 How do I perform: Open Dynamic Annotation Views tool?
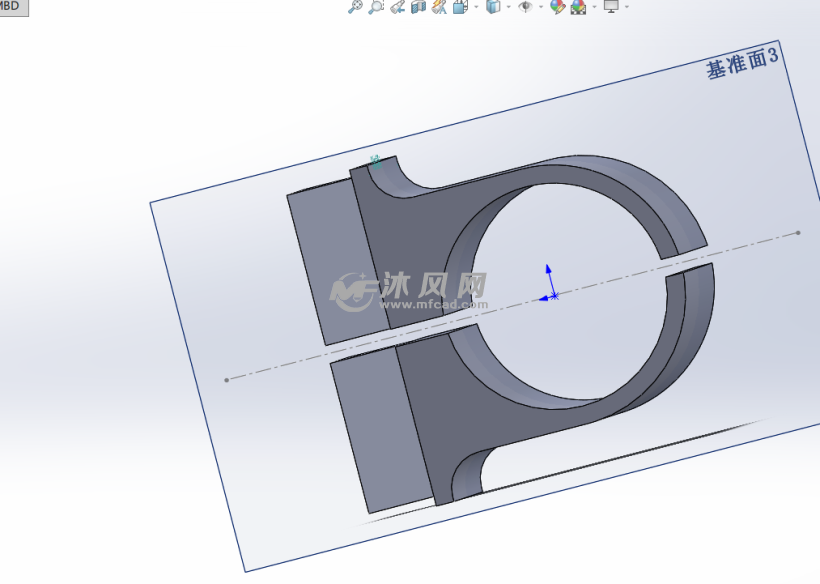[x=439, y=7]
